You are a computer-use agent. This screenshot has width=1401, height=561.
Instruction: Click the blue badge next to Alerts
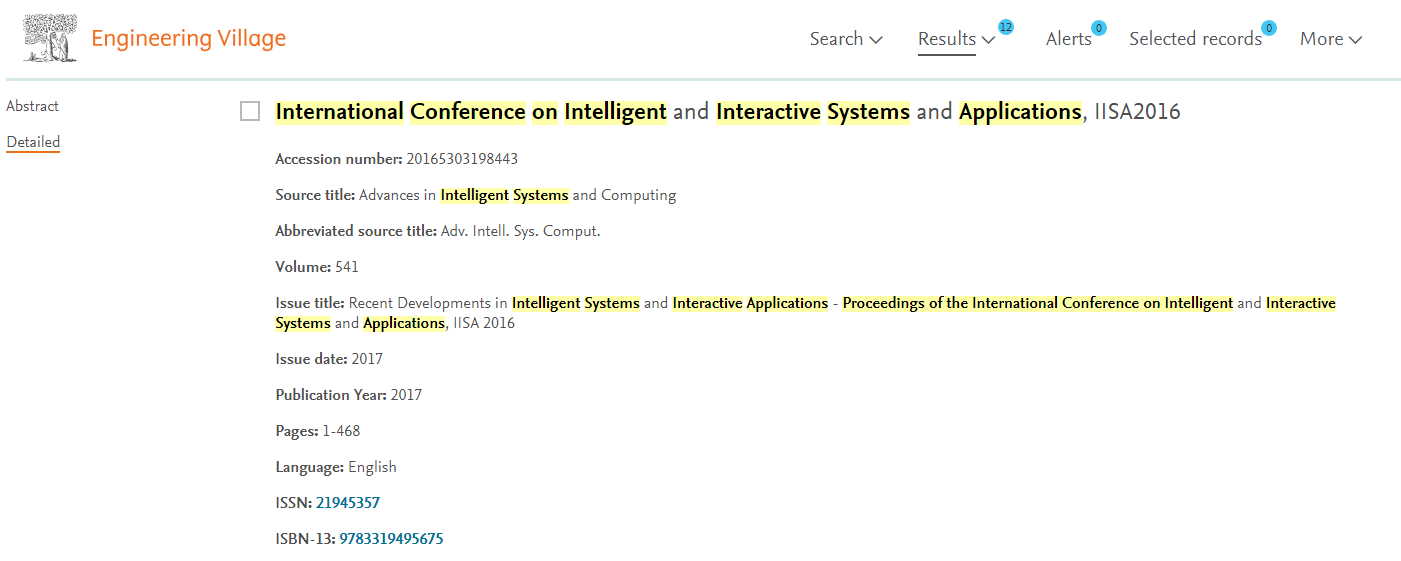pos(1099,28)
